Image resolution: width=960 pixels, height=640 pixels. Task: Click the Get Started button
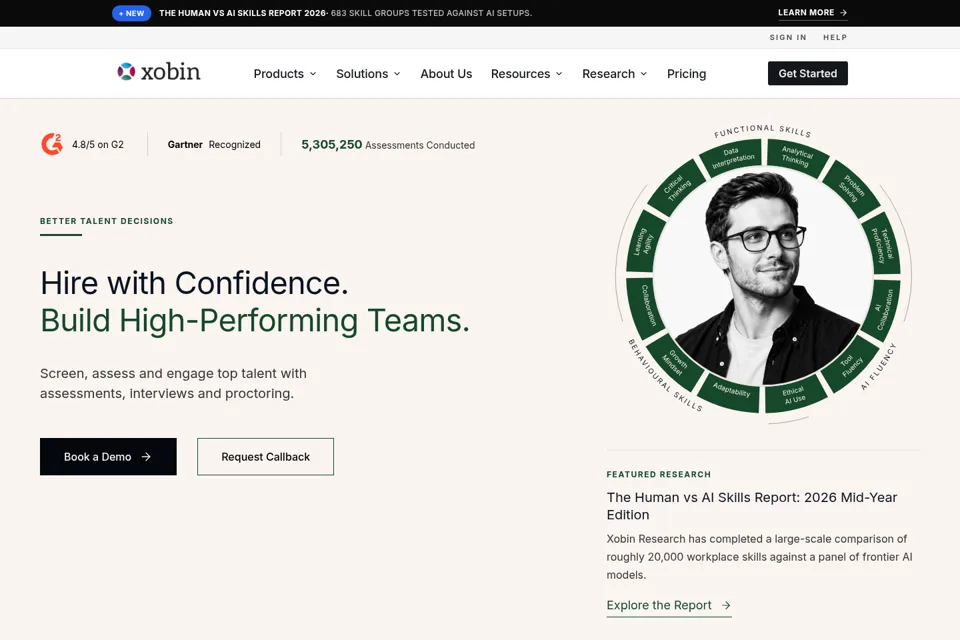coord(808,73)
